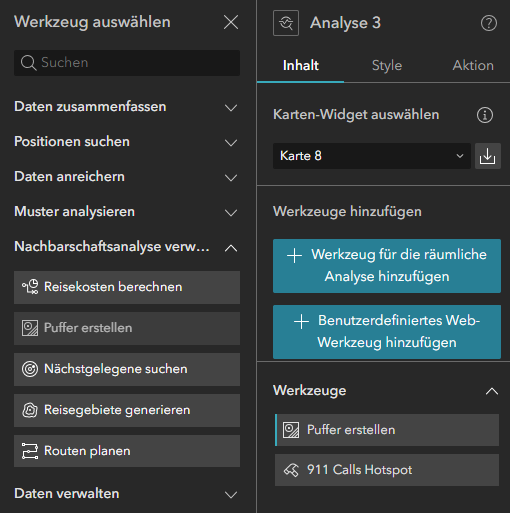Screen dimensions: 510x513
Task: Click Puffer erstellen icon in tool list
Action: point(30,328)
